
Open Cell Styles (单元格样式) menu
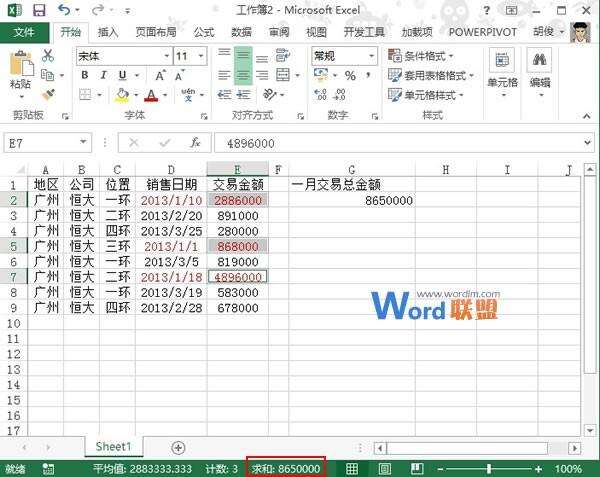coord(426,94)
